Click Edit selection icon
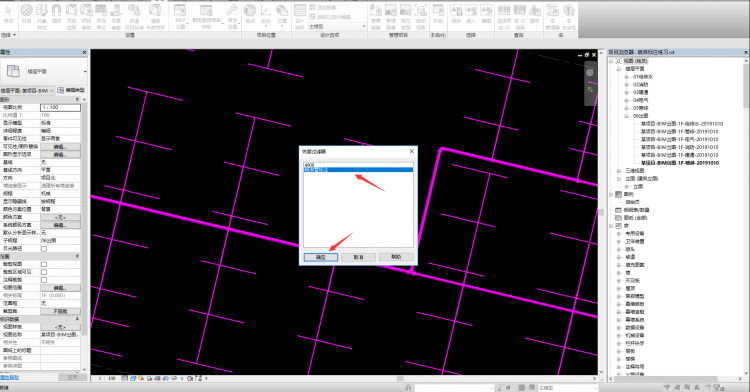The height and width of the screenshot is (392, 750). [x=486, y=14]
